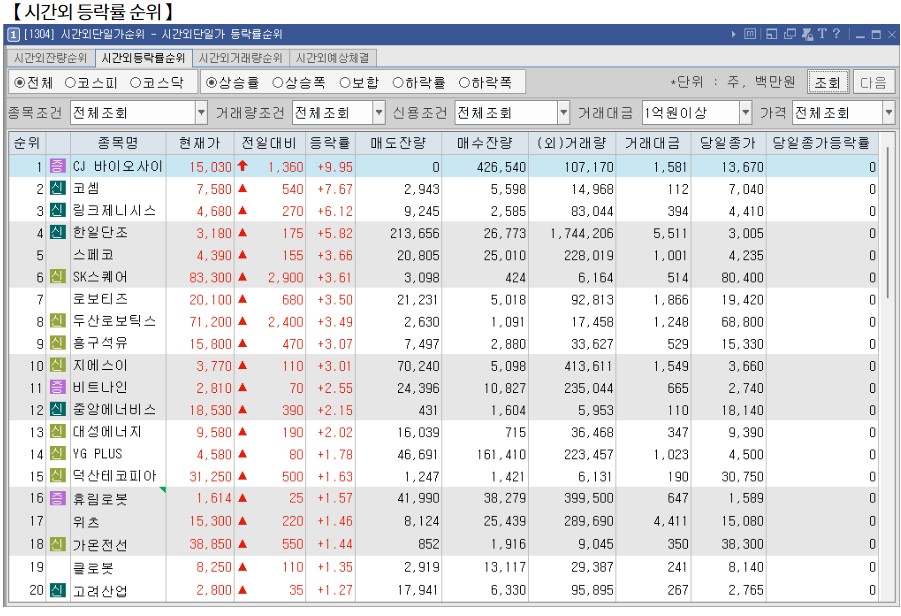Click the arrow icon left of title bar icons
This screenshot has height=616, width=901.
click(733, 33)
